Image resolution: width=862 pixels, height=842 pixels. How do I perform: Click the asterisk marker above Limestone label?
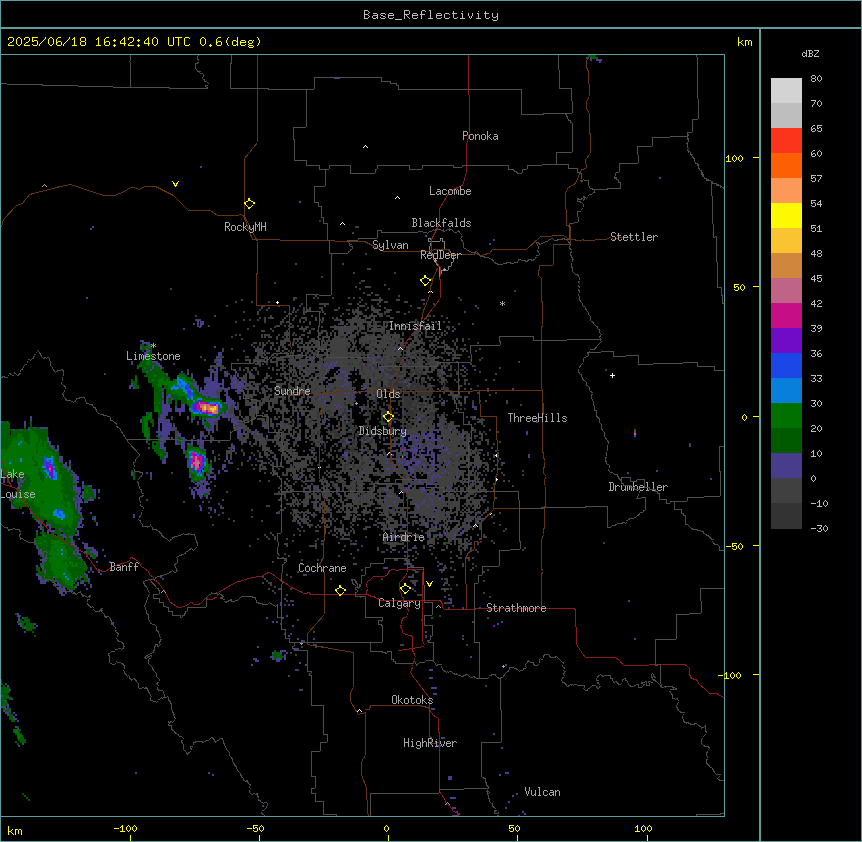153,346
